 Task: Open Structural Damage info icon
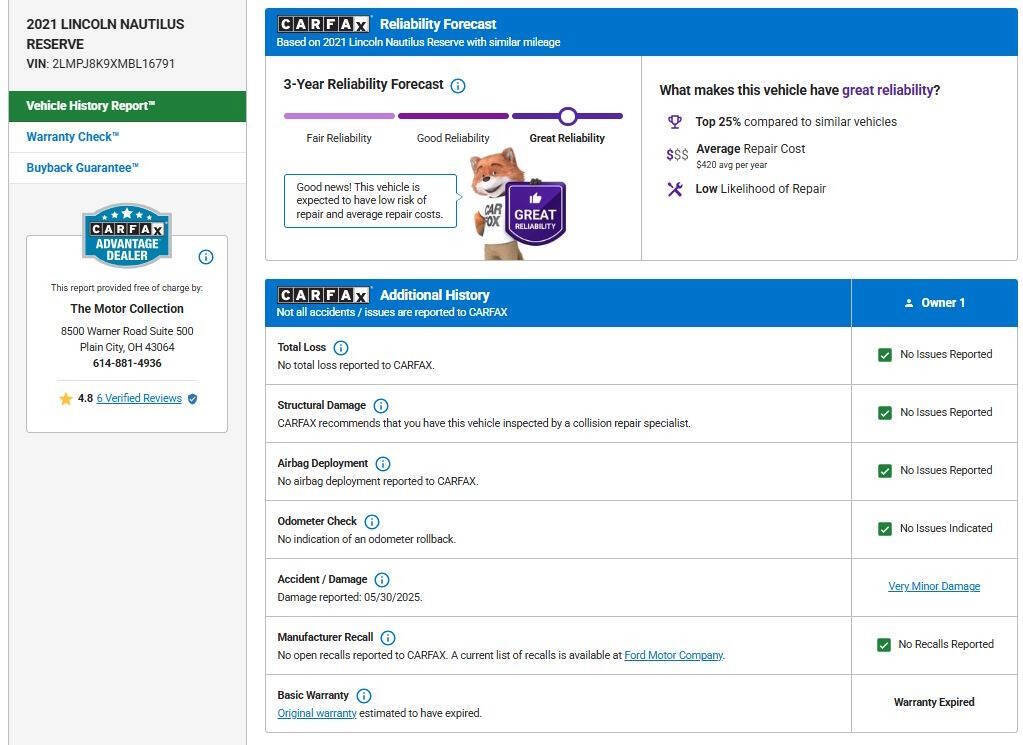[x=380, y=406]
